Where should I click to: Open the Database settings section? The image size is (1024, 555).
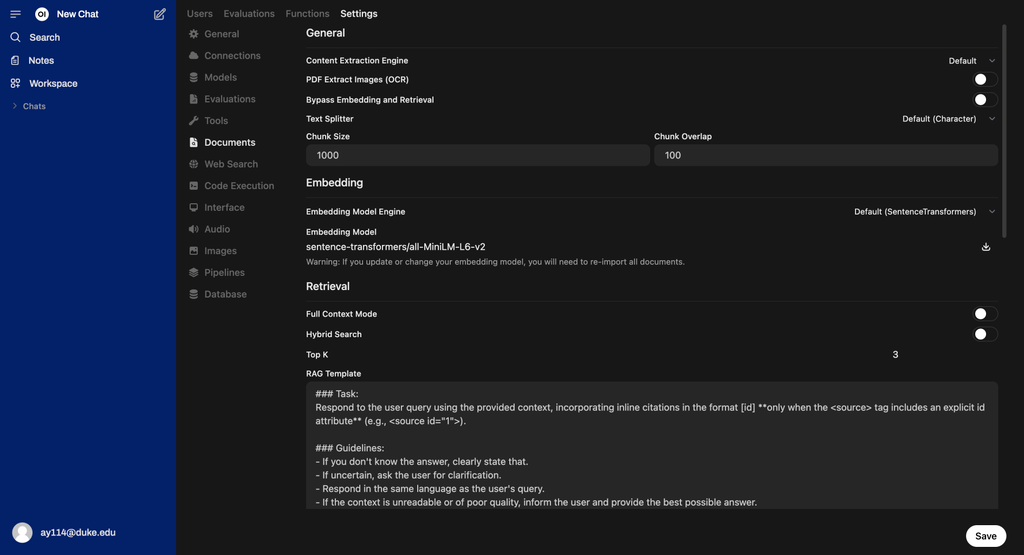(x=218, y=294)
